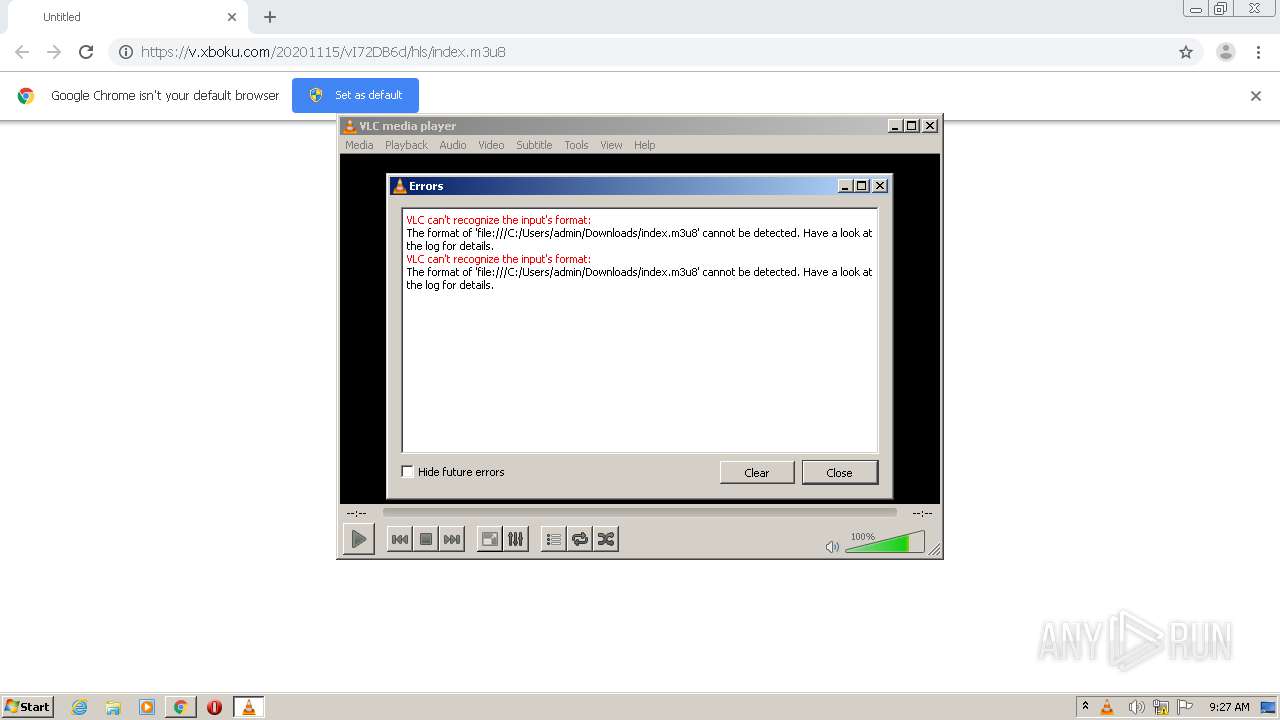This screenshot has height=720, width=1280.
Task: Skip to previous track in VLC
Action: click(399, 539)
